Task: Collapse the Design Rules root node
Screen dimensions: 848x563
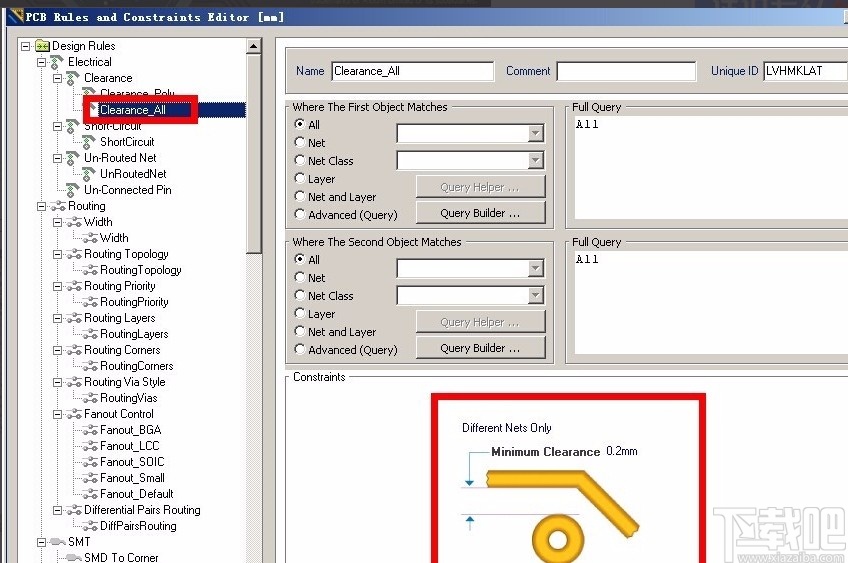Action: coord(25,46)
